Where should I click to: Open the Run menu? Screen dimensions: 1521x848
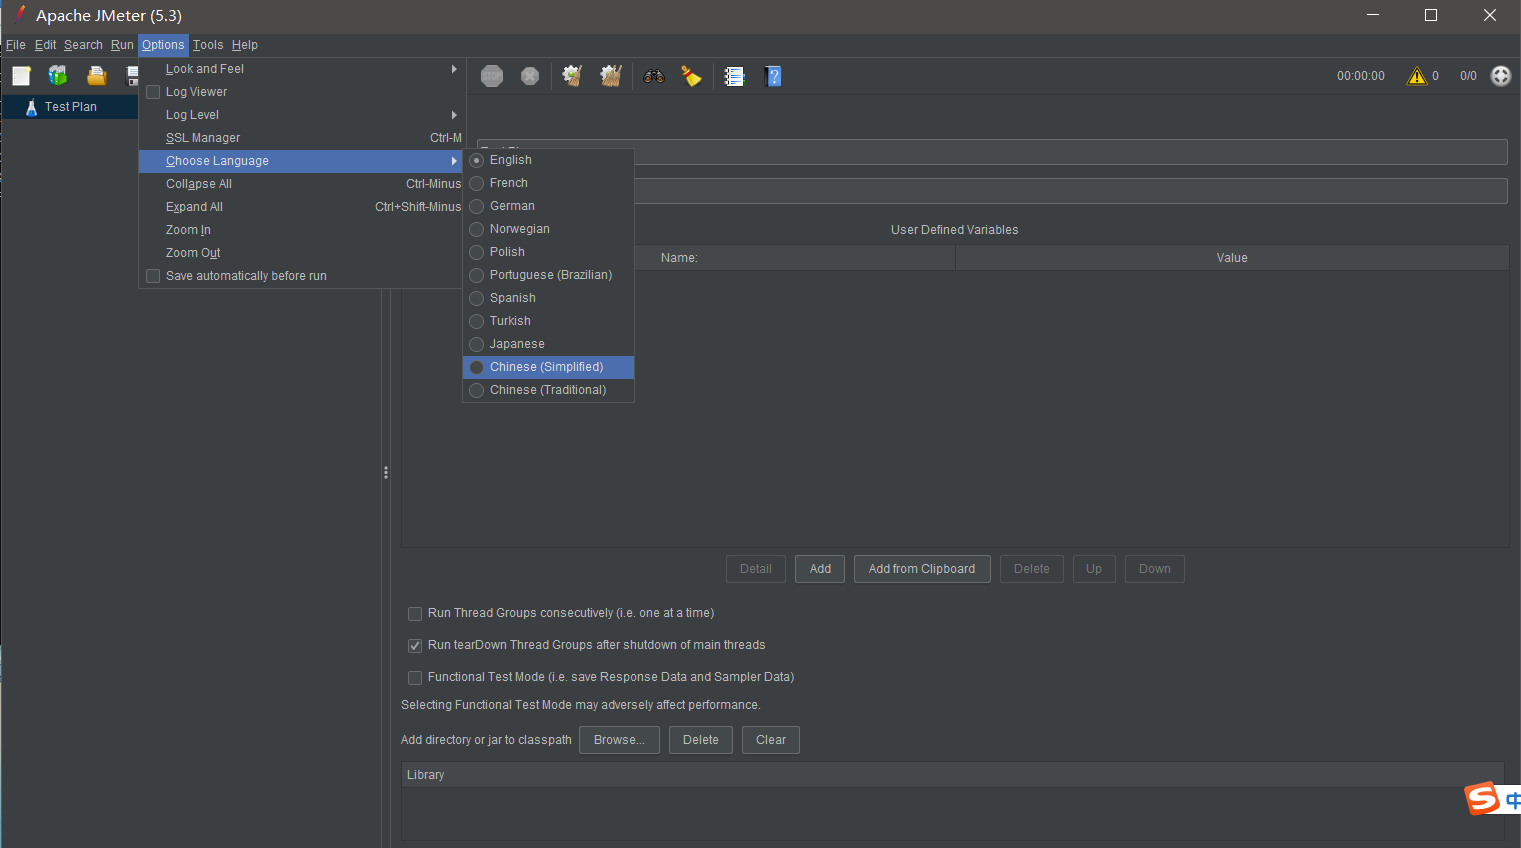(122, 45)
